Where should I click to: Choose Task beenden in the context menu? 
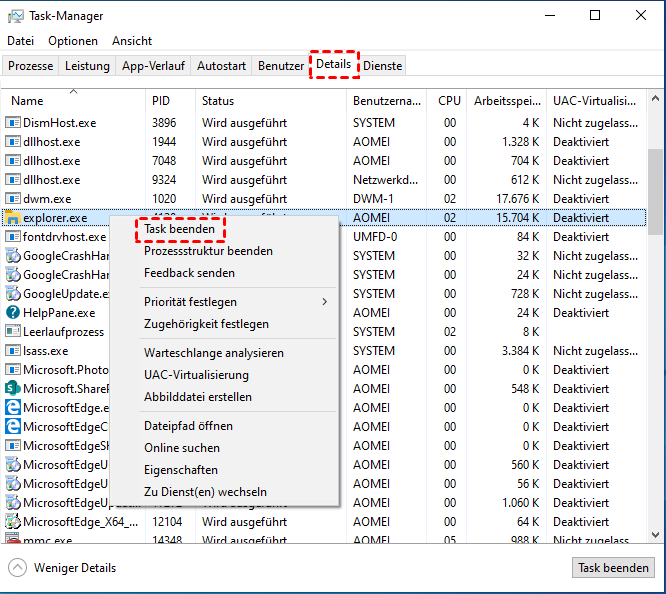179,229
